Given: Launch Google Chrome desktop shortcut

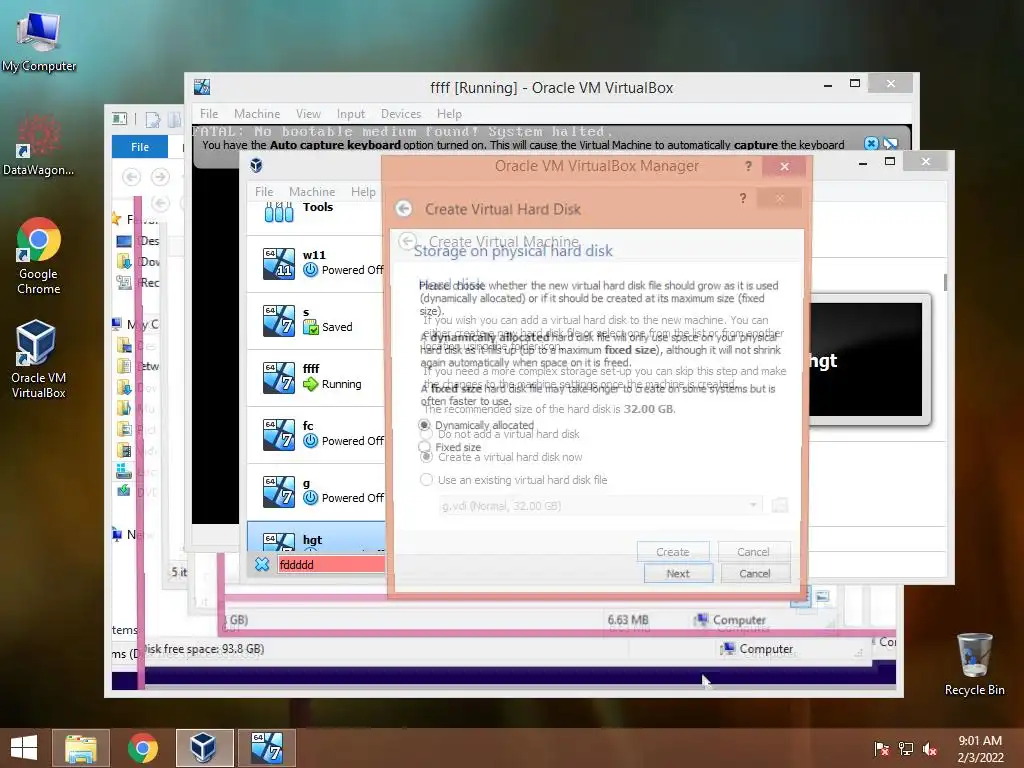Looking at the screenshot, I should [39, 255].
